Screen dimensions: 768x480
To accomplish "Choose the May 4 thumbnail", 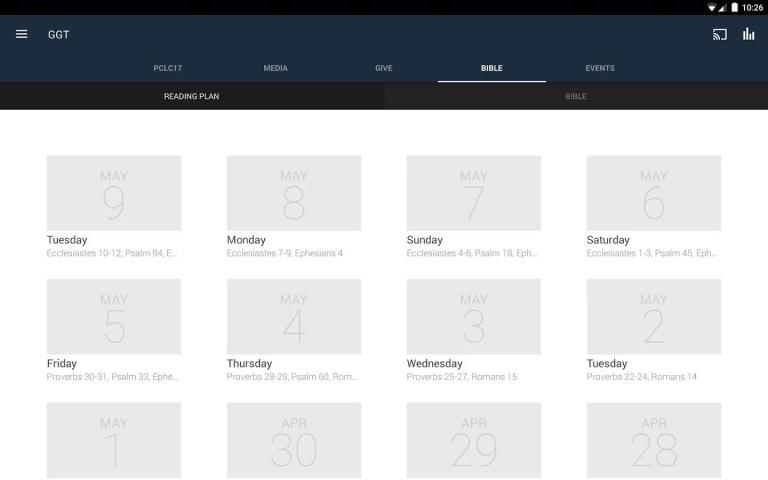I will pyautogui.click(x=294, y=317).
